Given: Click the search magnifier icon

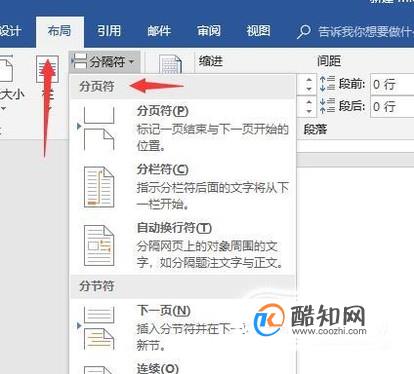Looking at the screenshot, I should point(304,32).
